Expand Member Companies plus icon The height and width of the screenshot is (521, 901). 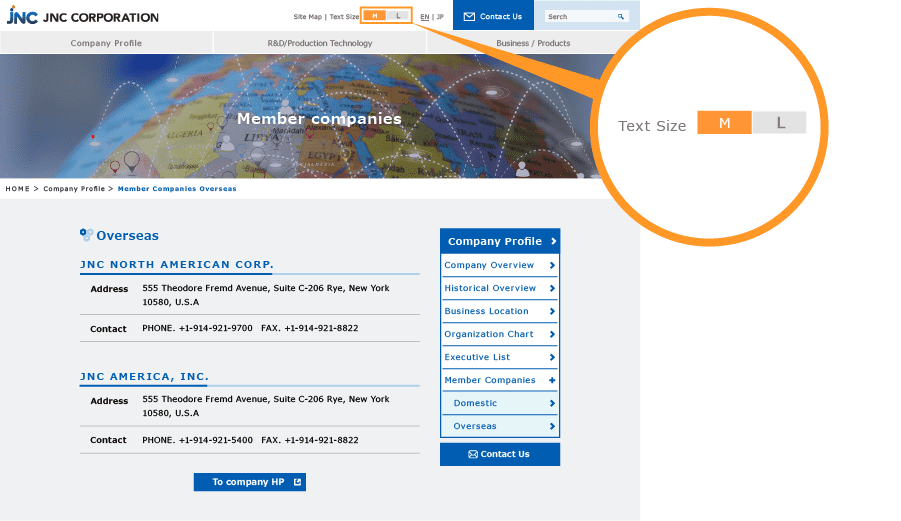point(552,380)
